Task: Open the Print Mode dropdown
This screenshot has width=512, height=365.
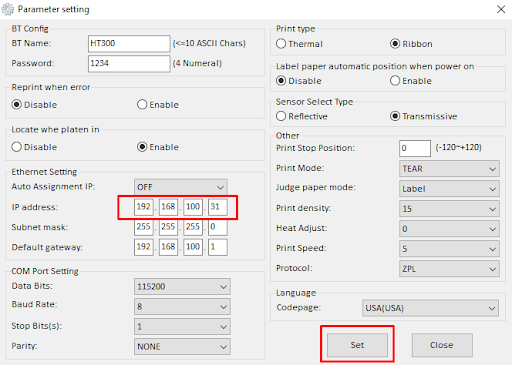Action: (449, 169)
